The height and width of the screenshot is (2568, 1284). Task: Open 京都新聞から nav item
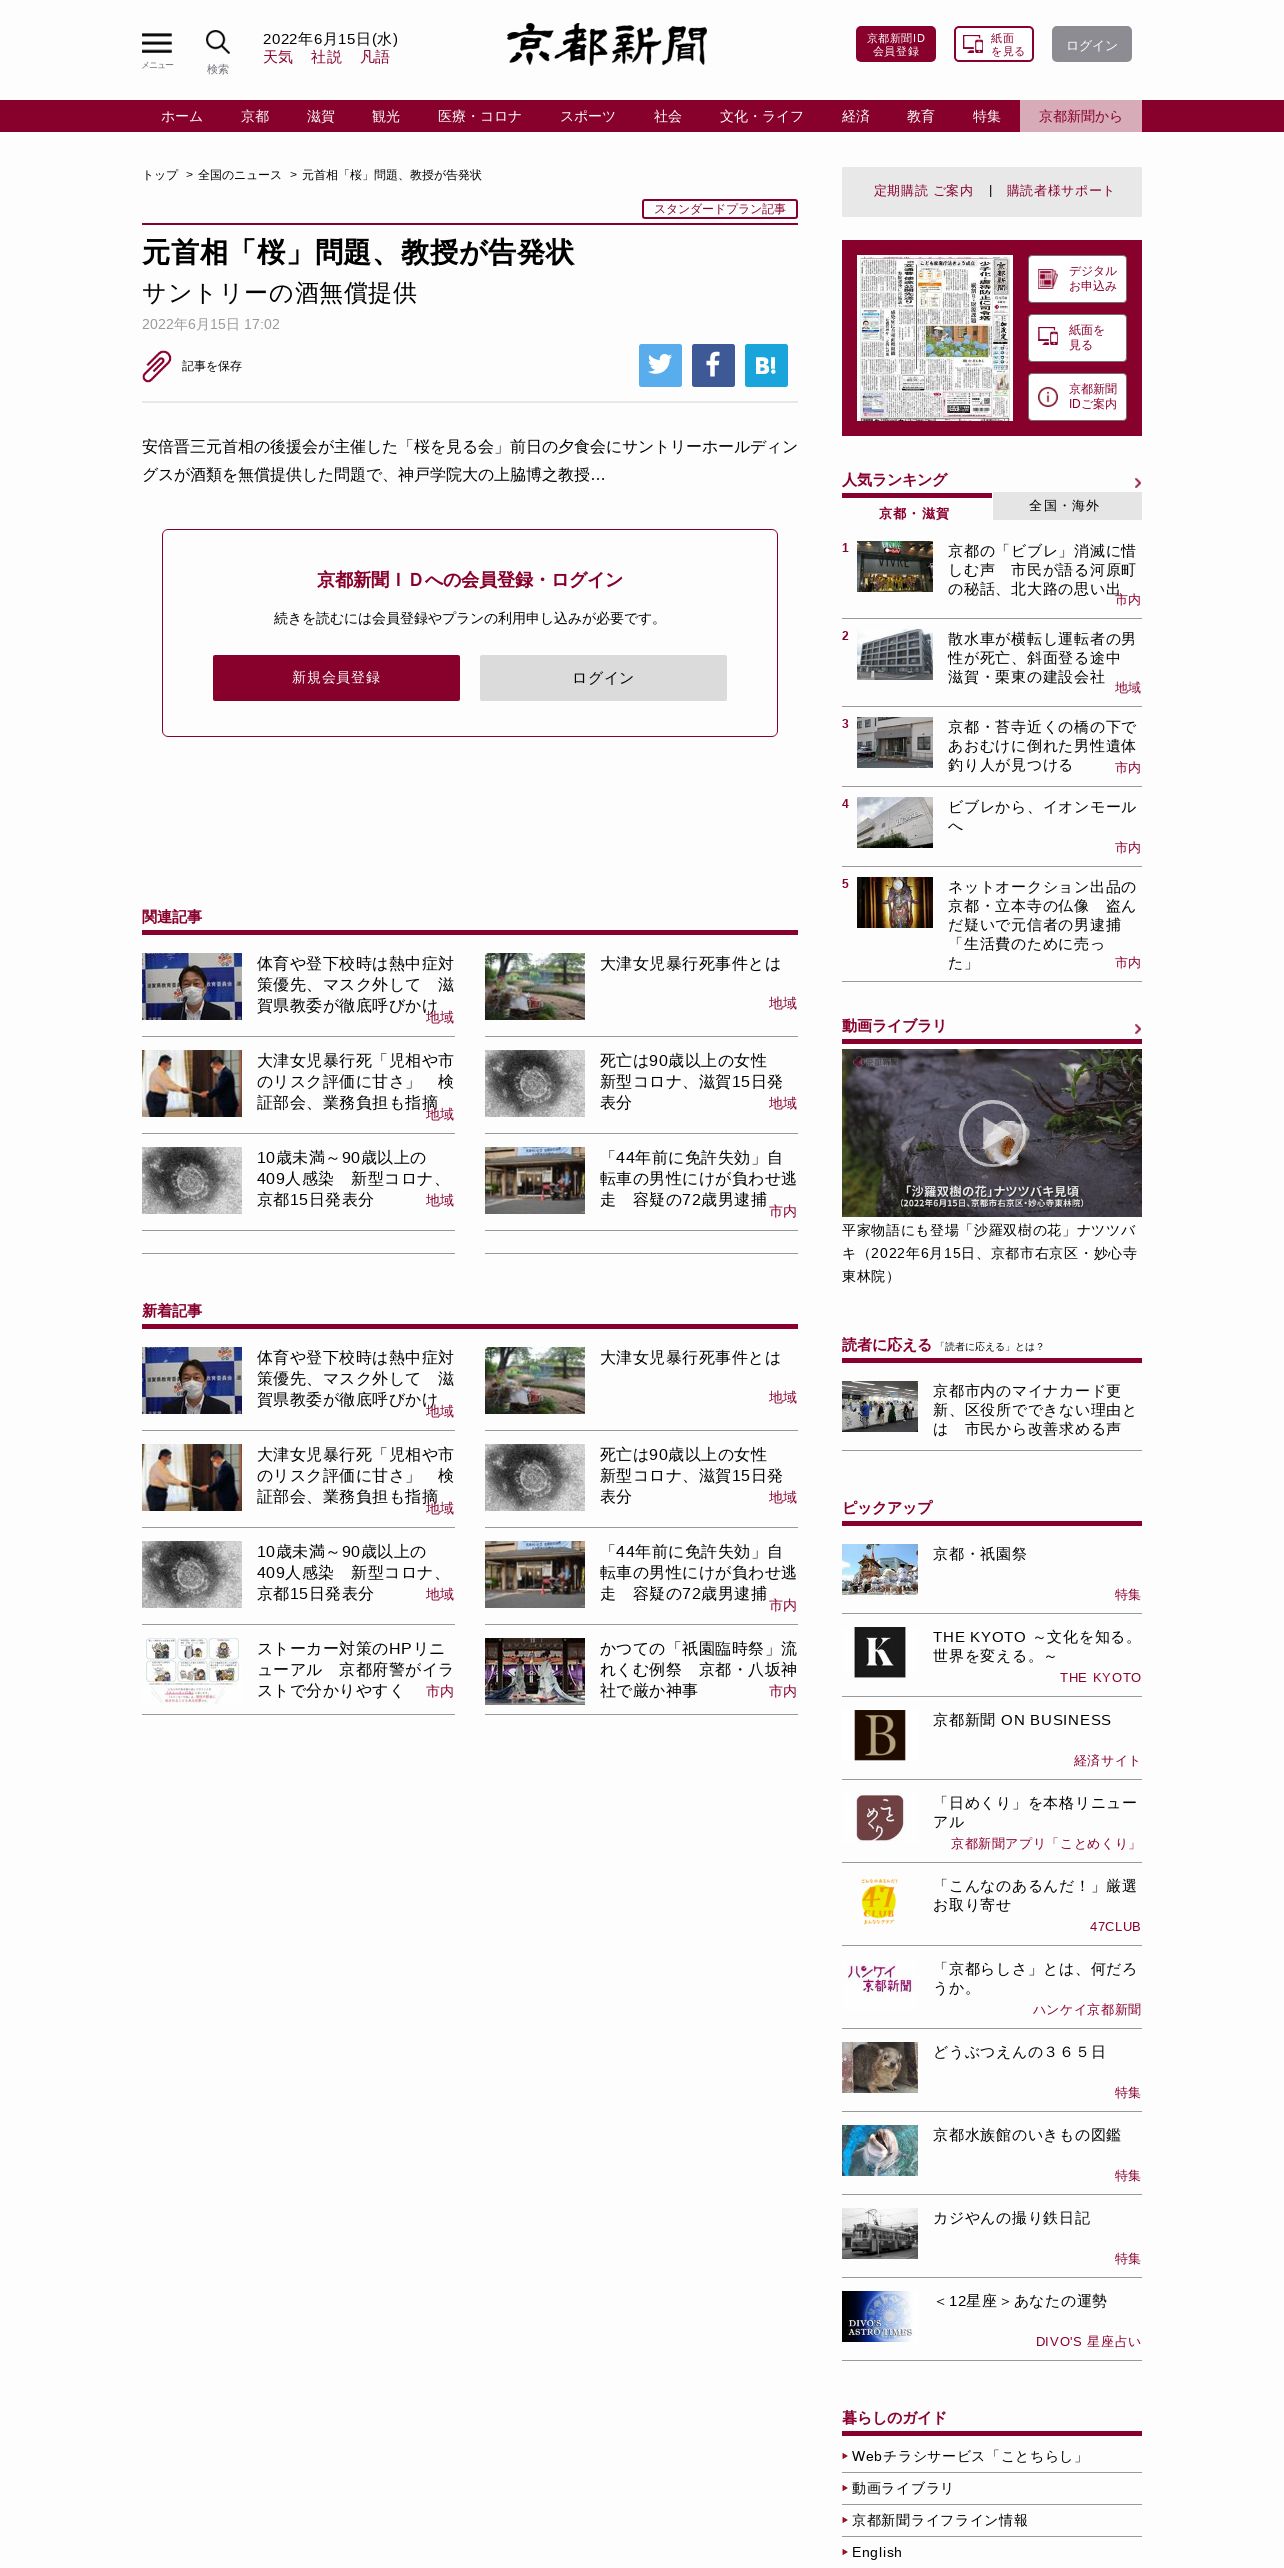[1081, 116]
